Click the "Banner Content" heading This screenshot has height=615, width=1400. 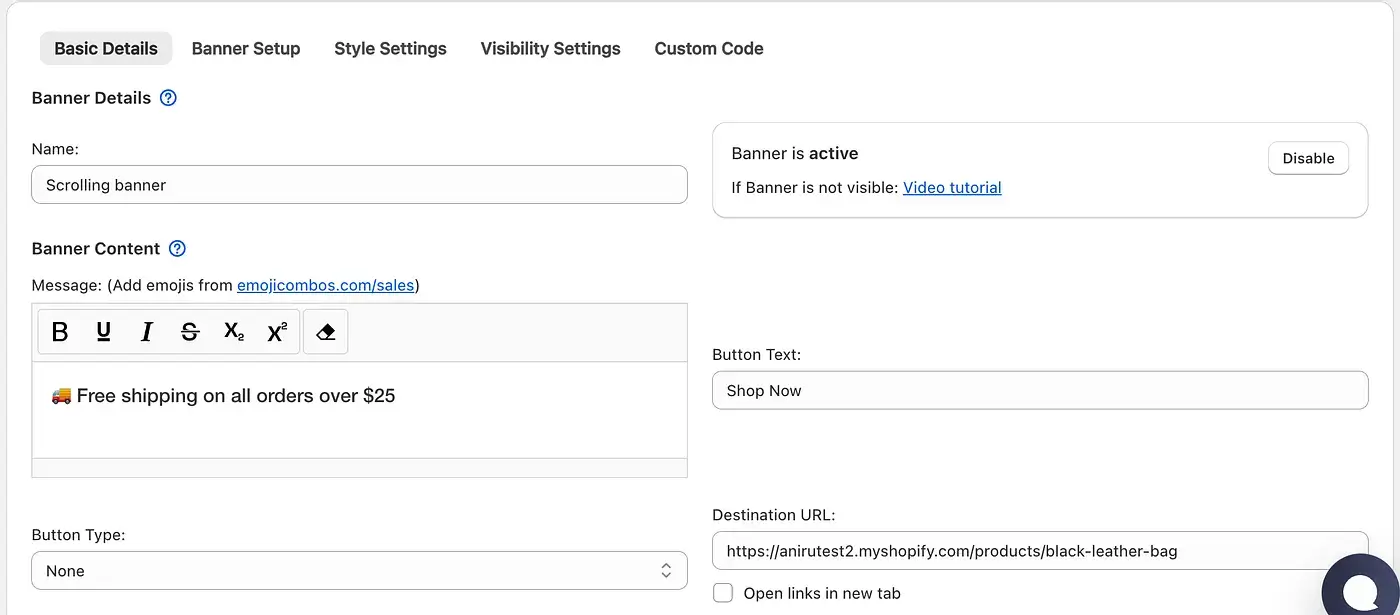(x=96, y=249)
